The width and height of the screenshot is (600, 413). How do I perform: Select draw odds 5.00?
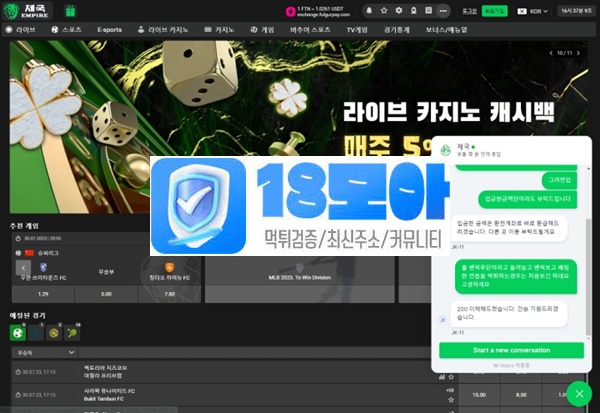pyautogui.click(x=106, y=294)
